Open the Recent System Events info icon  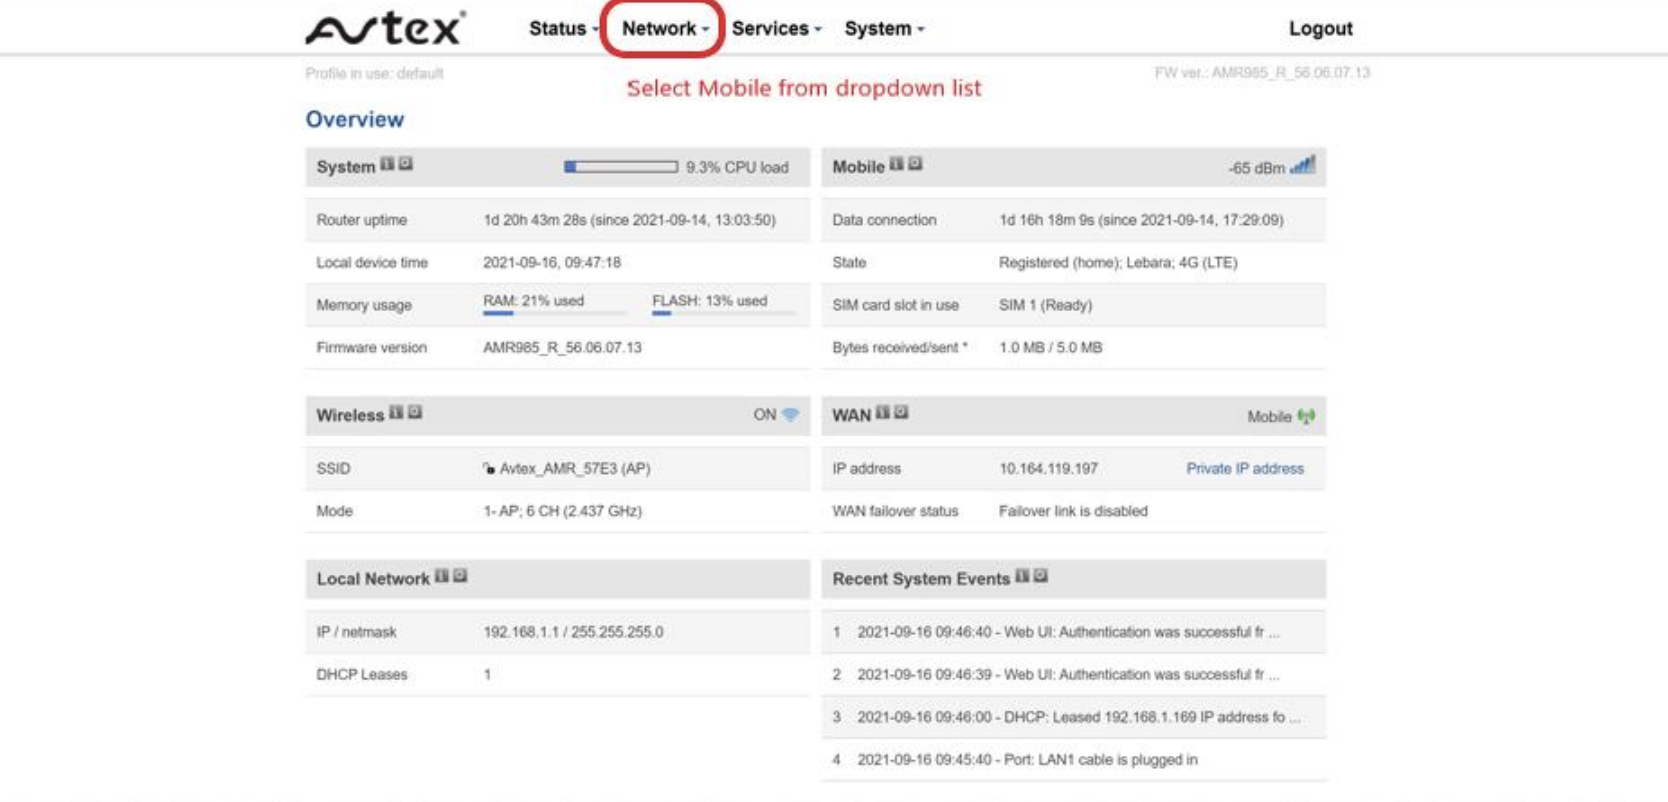(x=1022, y=576)
